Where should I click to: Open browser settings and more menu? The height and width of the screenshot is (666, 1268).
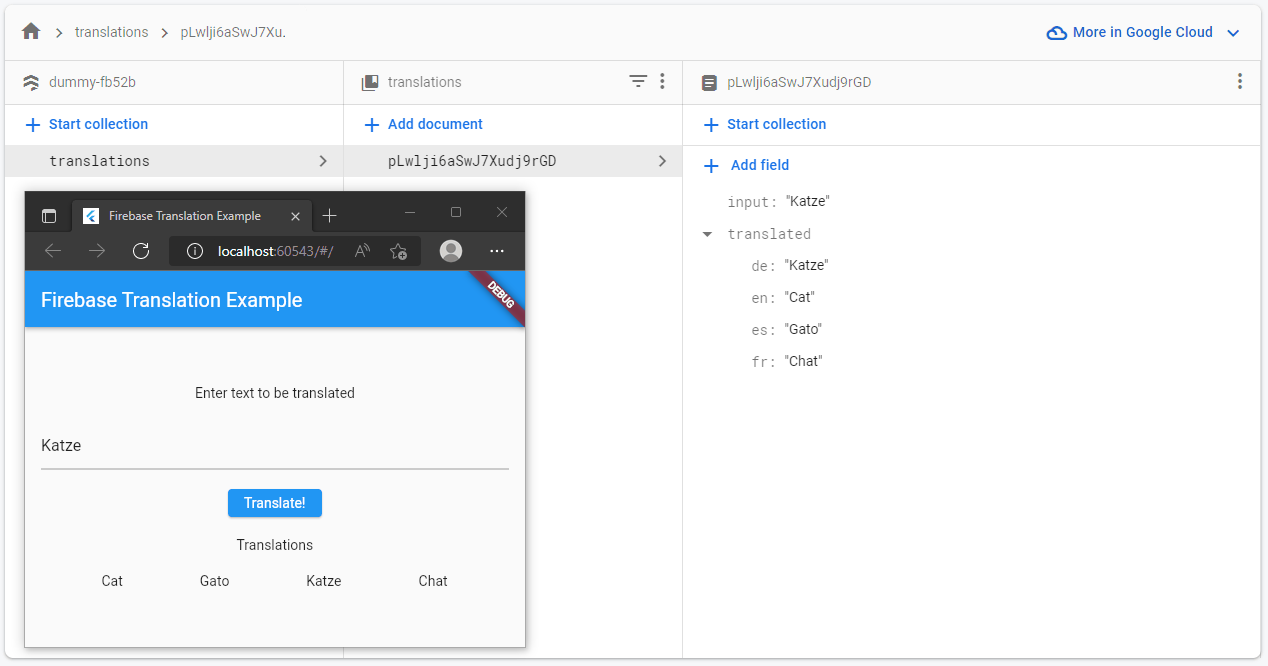(497, 251)
